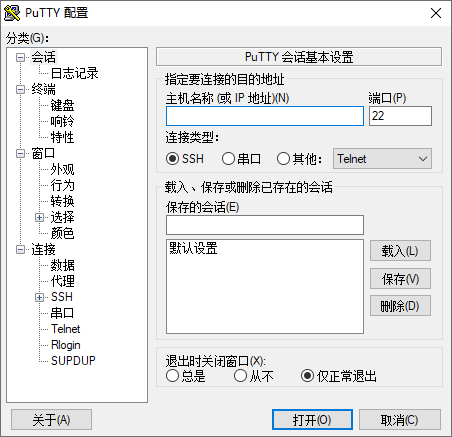Viewport: 452px width, 437px height.
Task: Open 转换 settings category
Action: pyautogui.click(x=62, y=201)
